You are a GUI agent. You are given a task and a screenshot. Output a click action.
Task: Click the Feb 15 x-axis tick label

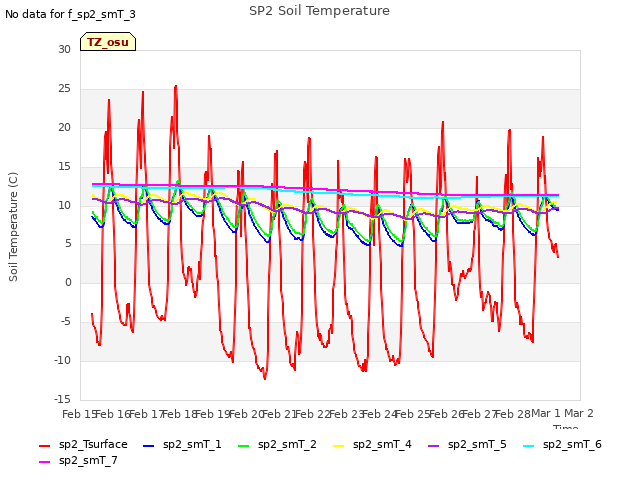coord(80,414)
